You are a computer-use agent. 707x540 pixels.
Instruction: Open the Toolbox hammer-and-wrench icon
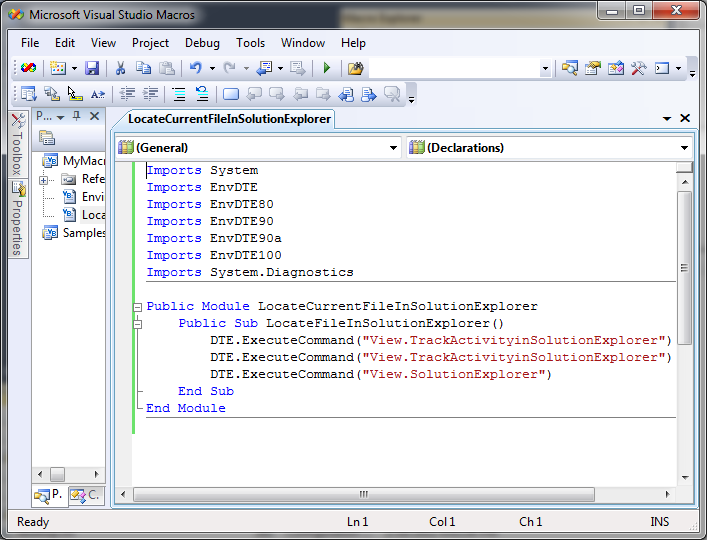pyautogui.click(x=638, y=69)
